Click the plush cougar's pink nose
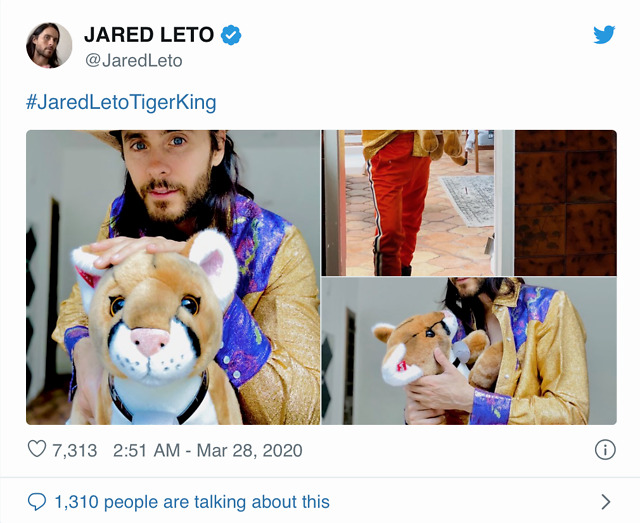This screenshot has width=640, height=523. [150, 341]
